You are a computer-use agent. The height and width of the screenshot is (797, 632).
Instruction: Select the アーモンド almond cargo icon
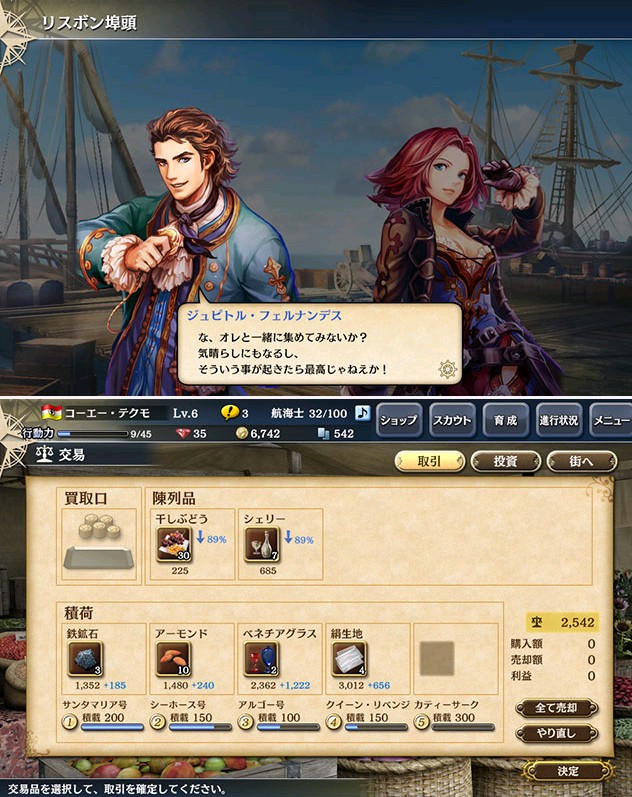173,659
